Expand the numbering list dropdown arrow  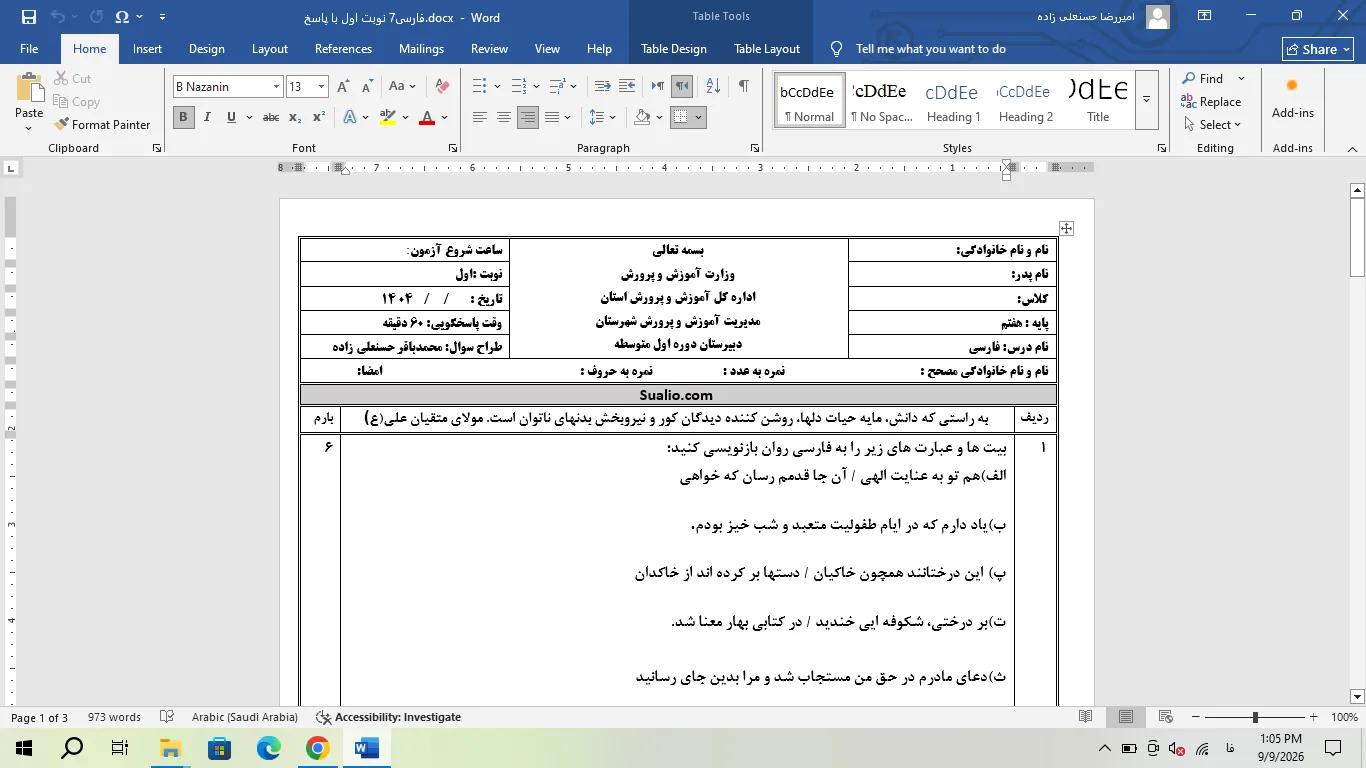click(x=536, y=87)
